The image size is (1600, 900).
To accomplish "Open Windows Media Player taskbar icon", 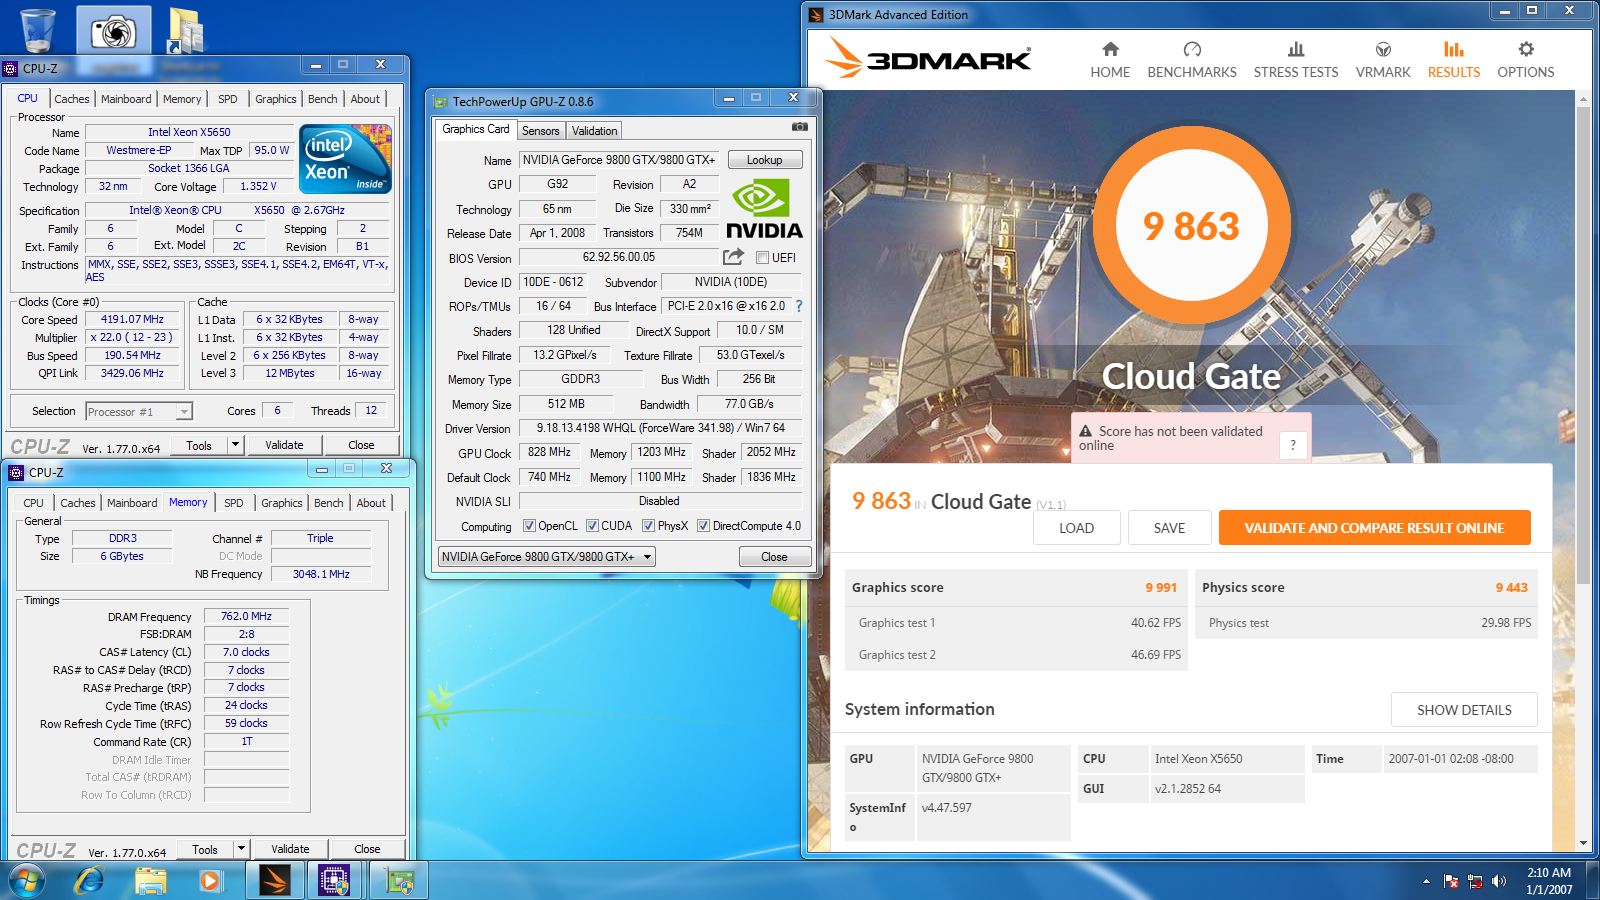I will [209, 881].
